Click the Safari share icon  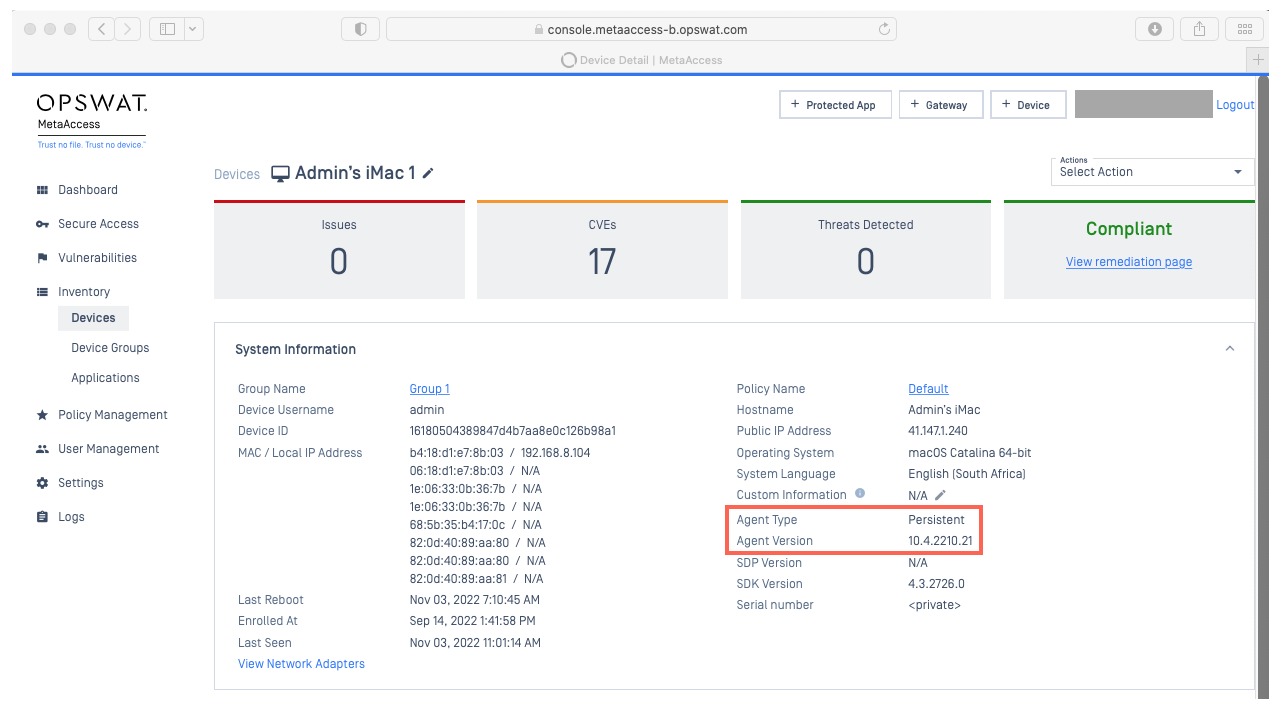(x=1199, y=29)
